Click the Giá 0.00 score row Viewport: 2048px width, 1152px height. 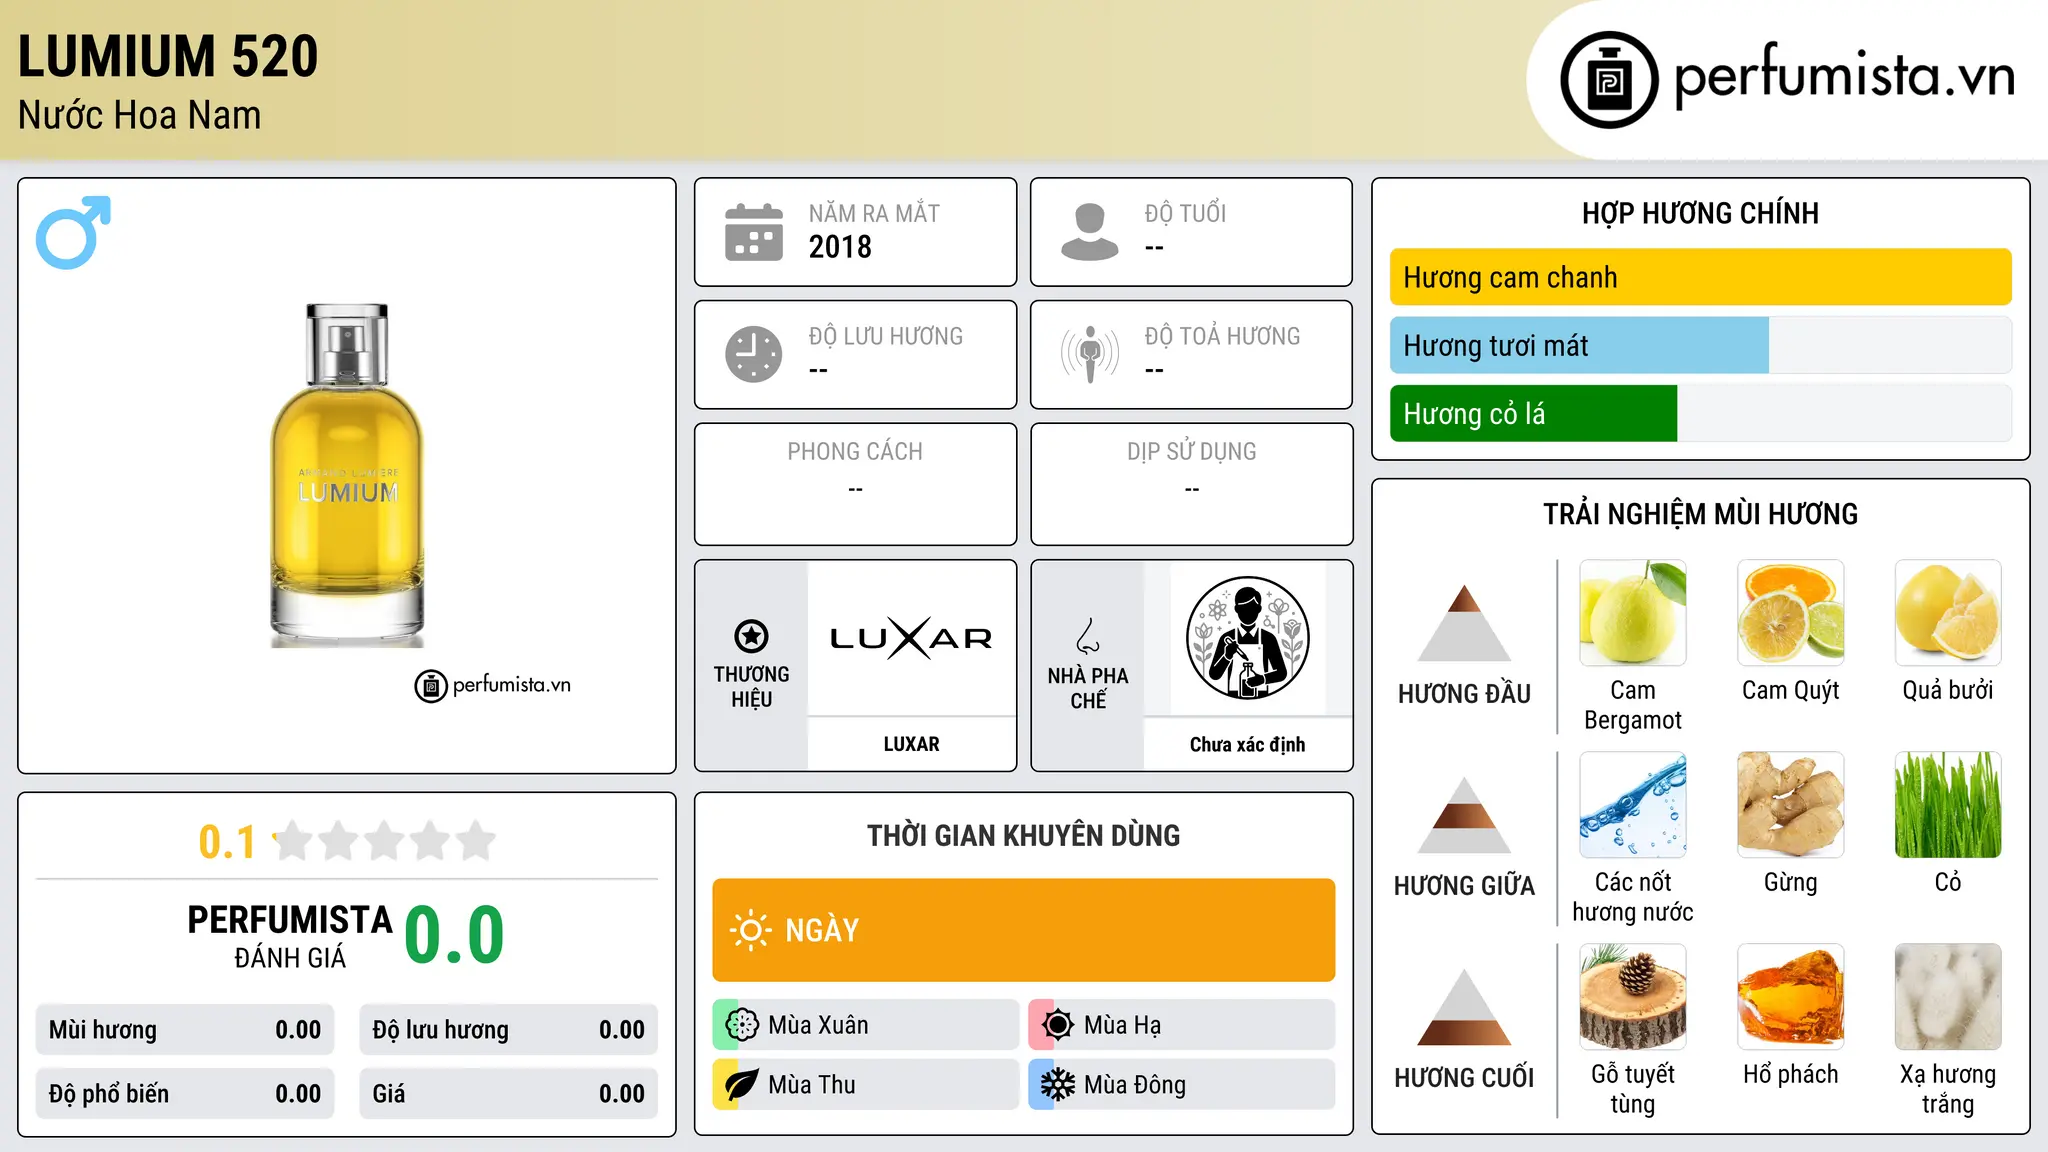[x=508, y=1094]
